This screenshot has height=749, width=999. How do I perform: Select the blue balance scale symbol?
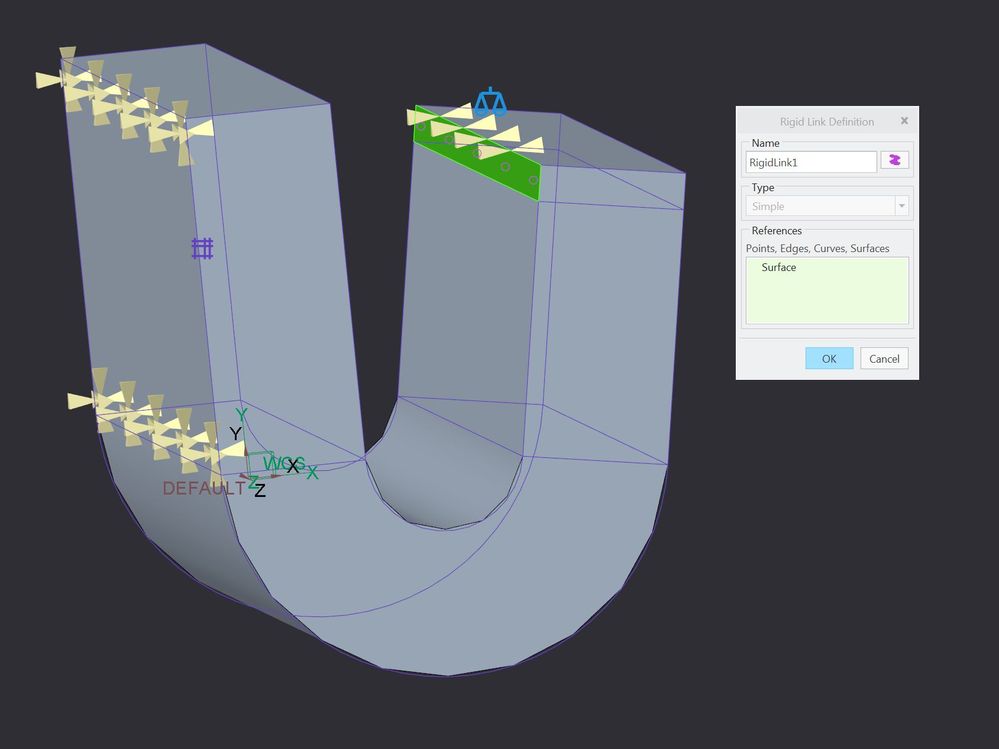[490, 101]
